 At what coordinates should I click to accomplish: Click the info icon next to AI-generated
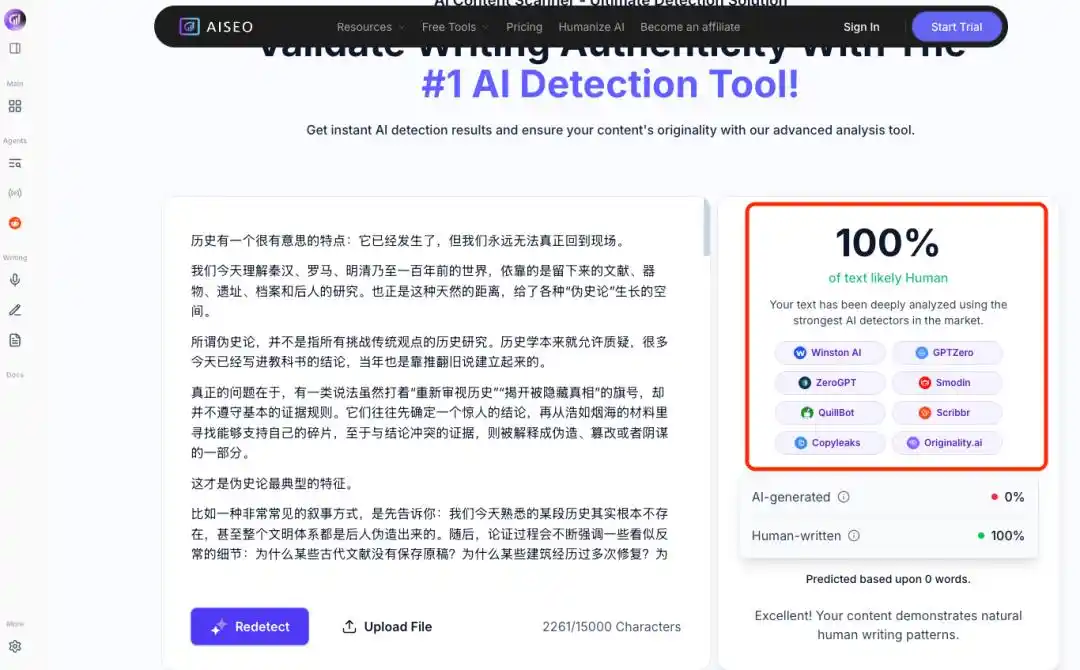pos(843,496)
